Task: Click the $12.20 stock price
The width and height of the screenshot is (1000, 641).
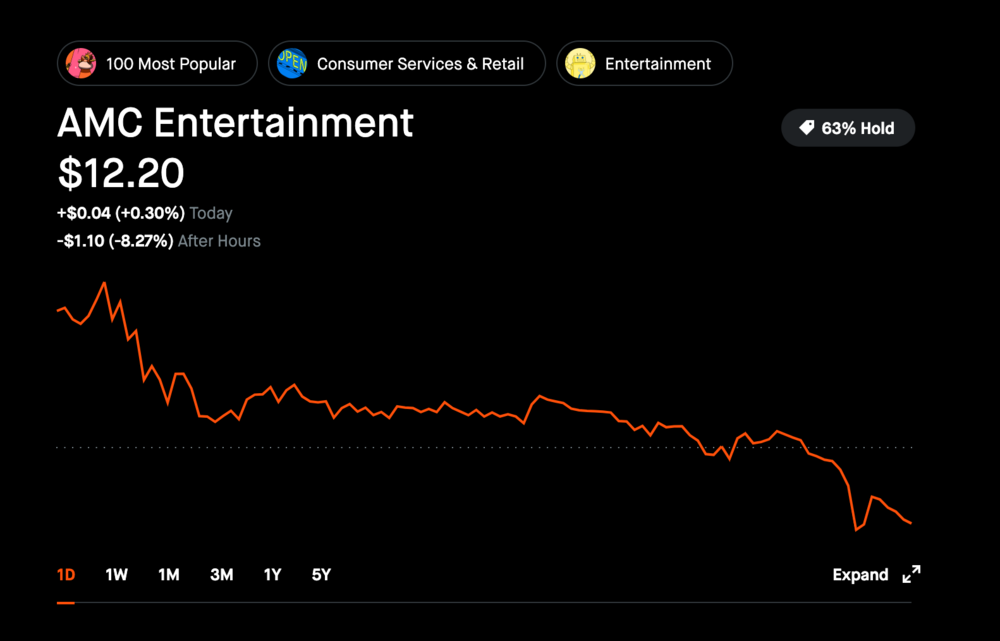Action: (x=121, y=173)
